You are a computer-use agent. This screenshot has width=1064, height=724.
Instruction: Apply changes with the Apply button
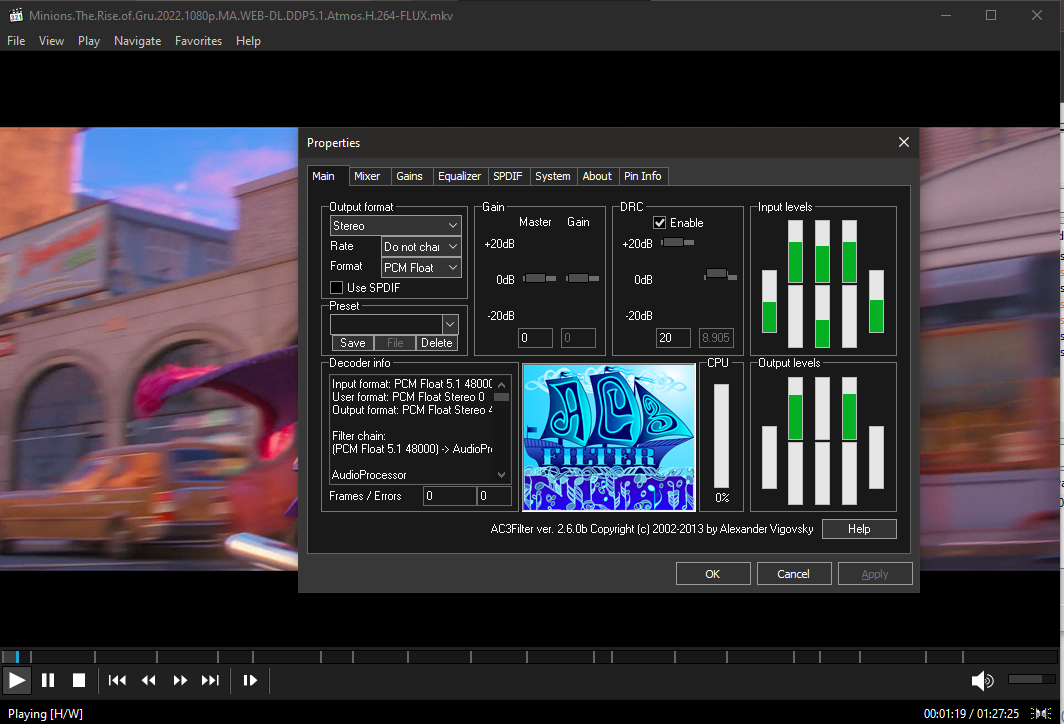(874, 573)
